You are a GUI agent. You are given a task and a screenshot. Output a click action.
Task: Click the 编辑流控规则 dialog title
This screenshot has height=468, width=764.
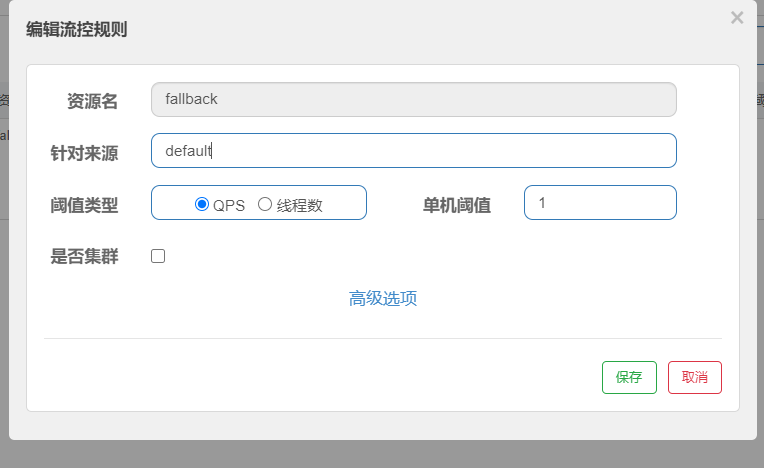tap(76, 29)
